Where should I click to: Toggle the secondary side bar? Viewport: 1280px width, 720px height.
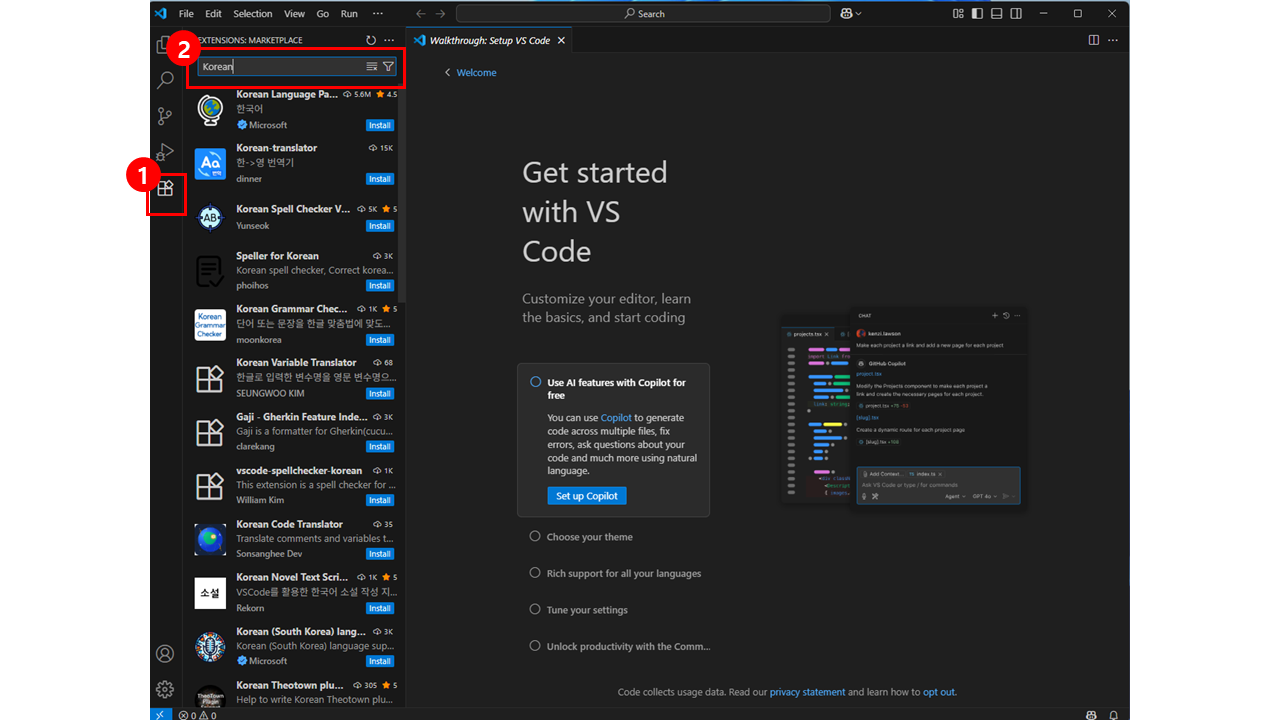pyautogui.click(x=1016, y=13)
